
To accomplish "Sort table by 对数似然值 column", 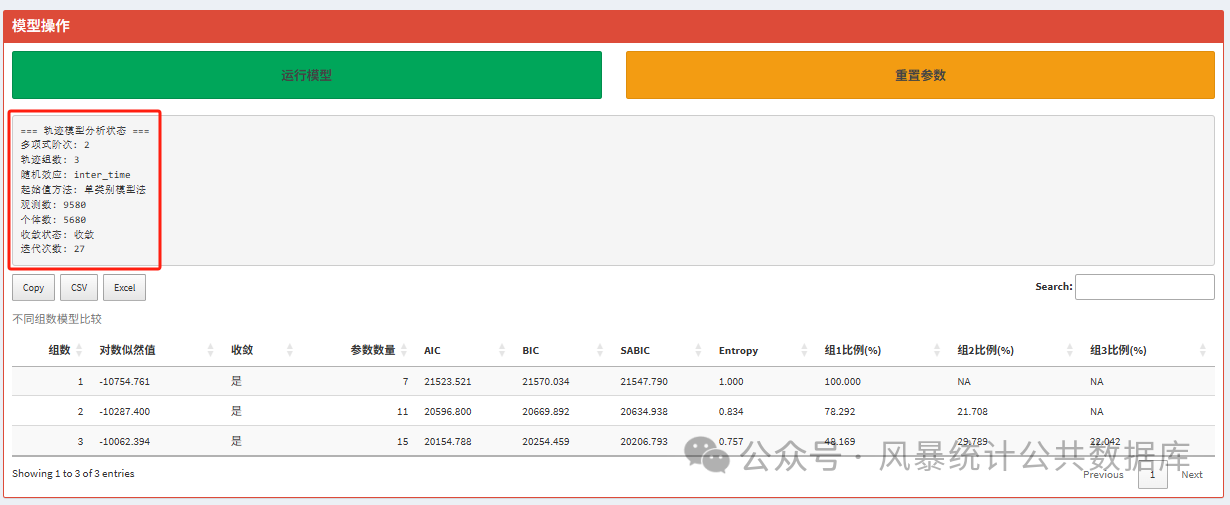I will click(x=156, y=350).
